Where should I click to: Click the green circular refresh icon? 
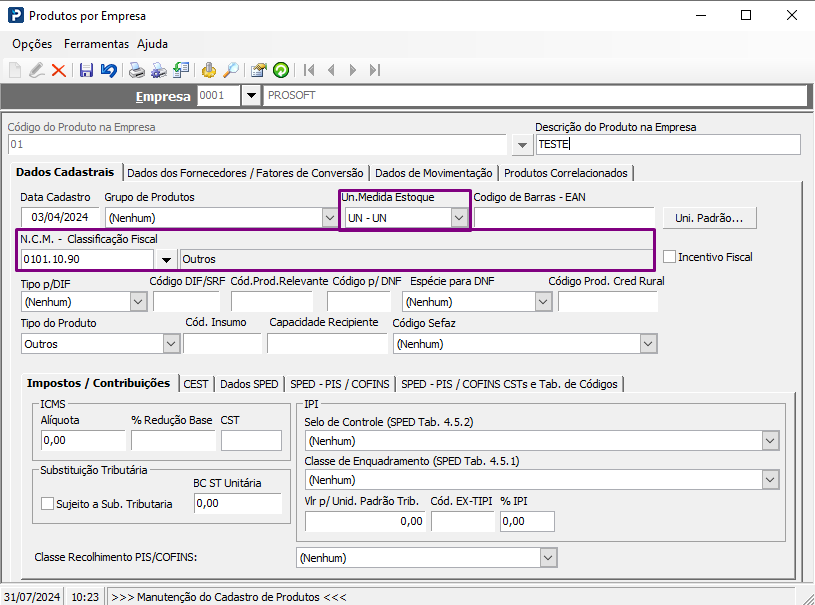click(281, 70)
